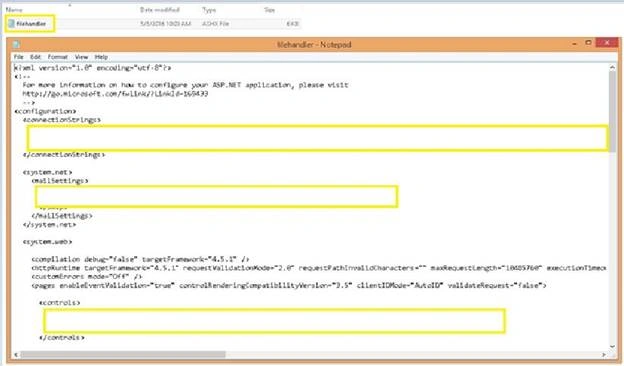624x366 pixels.
Task: Click the opening <mailSettings> tag
Action: coord(60,181)
